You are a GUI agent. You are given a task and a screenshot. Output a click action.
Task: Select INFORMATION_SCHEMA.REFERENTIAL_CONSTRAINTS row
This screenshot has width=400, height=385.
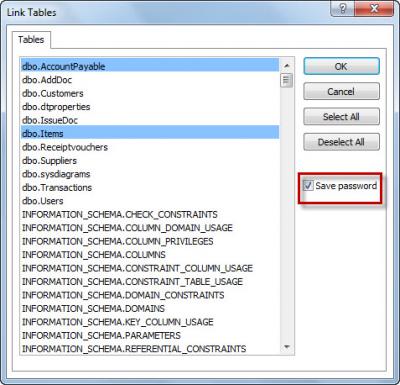(x=150, y=349)
